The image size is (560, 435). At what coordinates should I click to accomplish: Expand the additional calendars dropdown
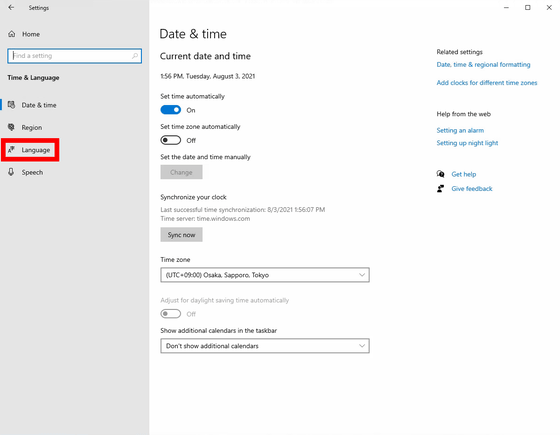[x=265, y=346]
